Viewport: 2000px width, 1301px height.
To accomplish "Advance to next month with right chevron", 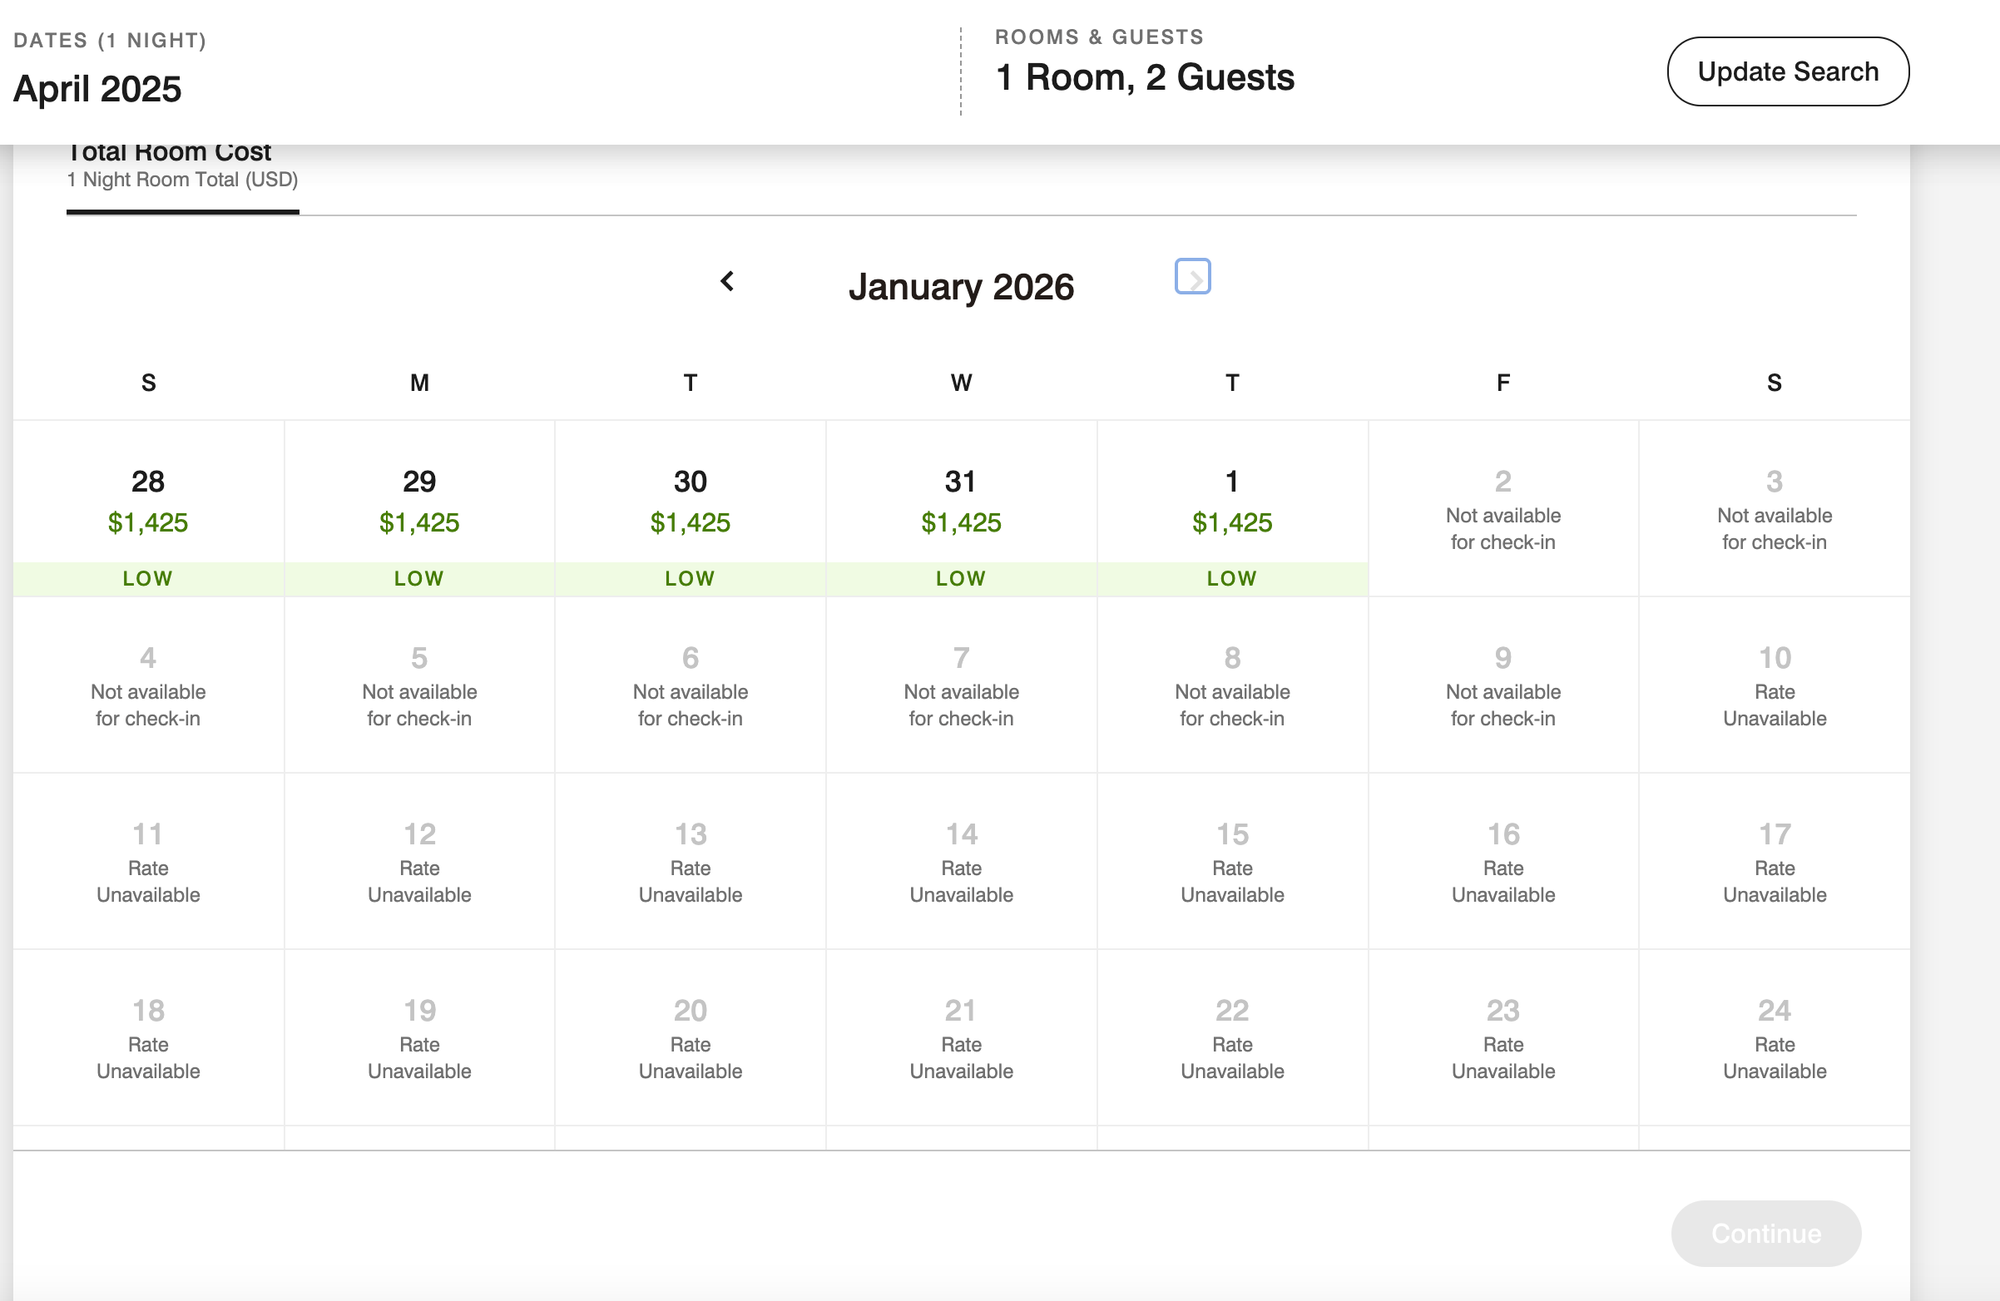I will click(1193, 277).
